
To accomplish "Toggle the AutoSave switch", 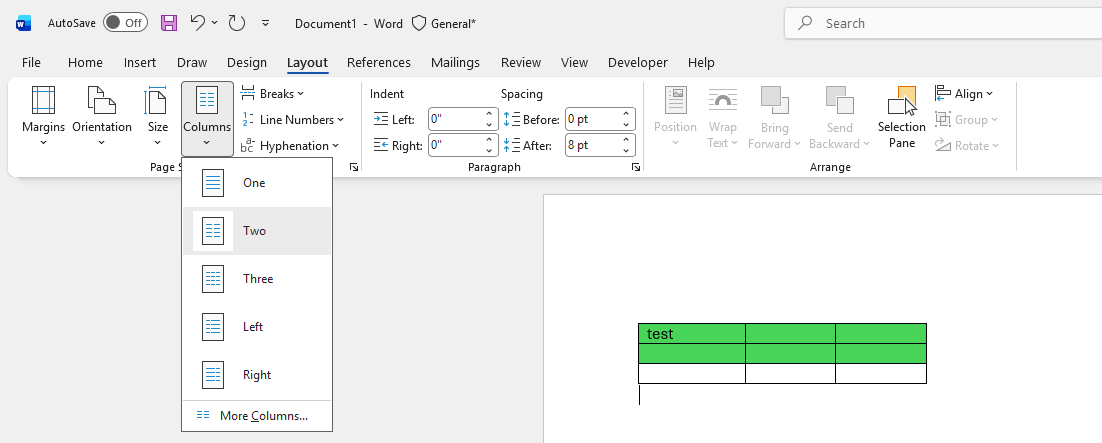I will pyautogui.click(x=125, y=23).
